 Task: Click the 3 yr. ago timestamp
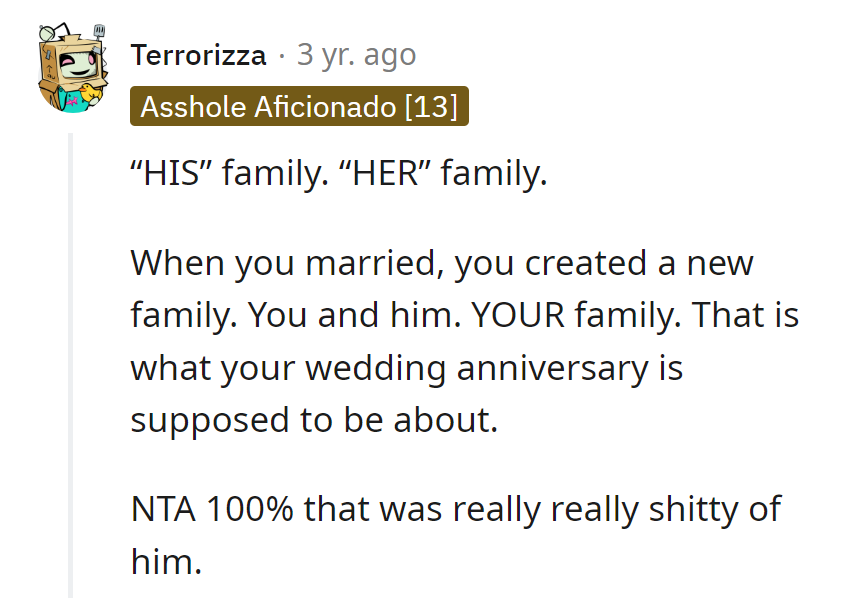click(356, 56)
